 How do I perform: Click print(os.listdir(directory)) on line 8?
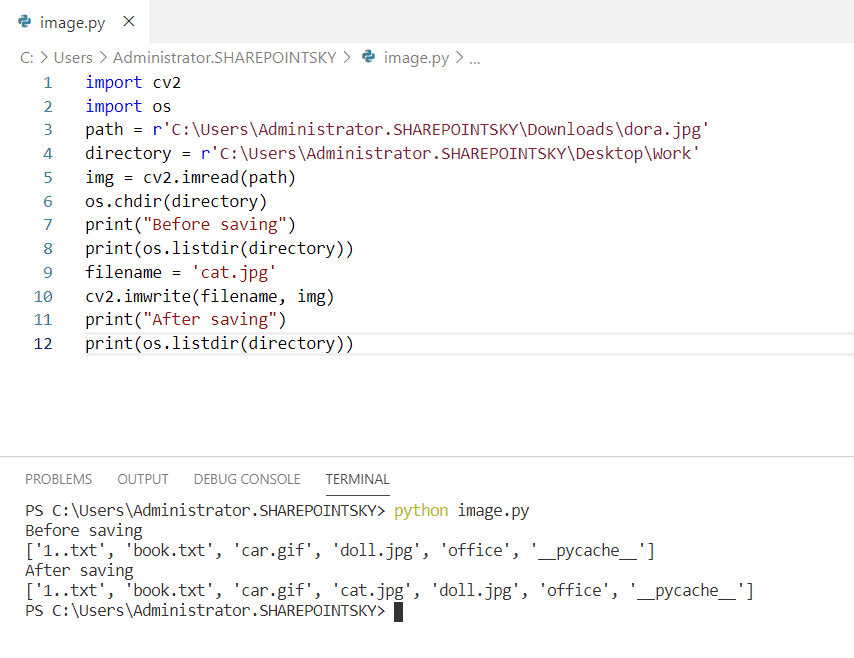pyautogui.click(x=219, y=249)
